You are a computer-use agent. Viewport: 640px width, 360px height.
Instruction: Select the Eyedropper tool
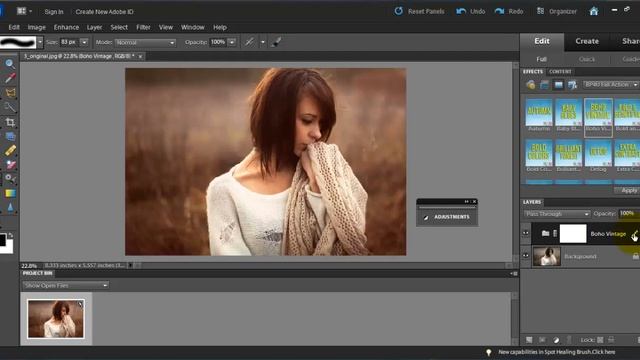pyautogui.click(x=10, y=78)
